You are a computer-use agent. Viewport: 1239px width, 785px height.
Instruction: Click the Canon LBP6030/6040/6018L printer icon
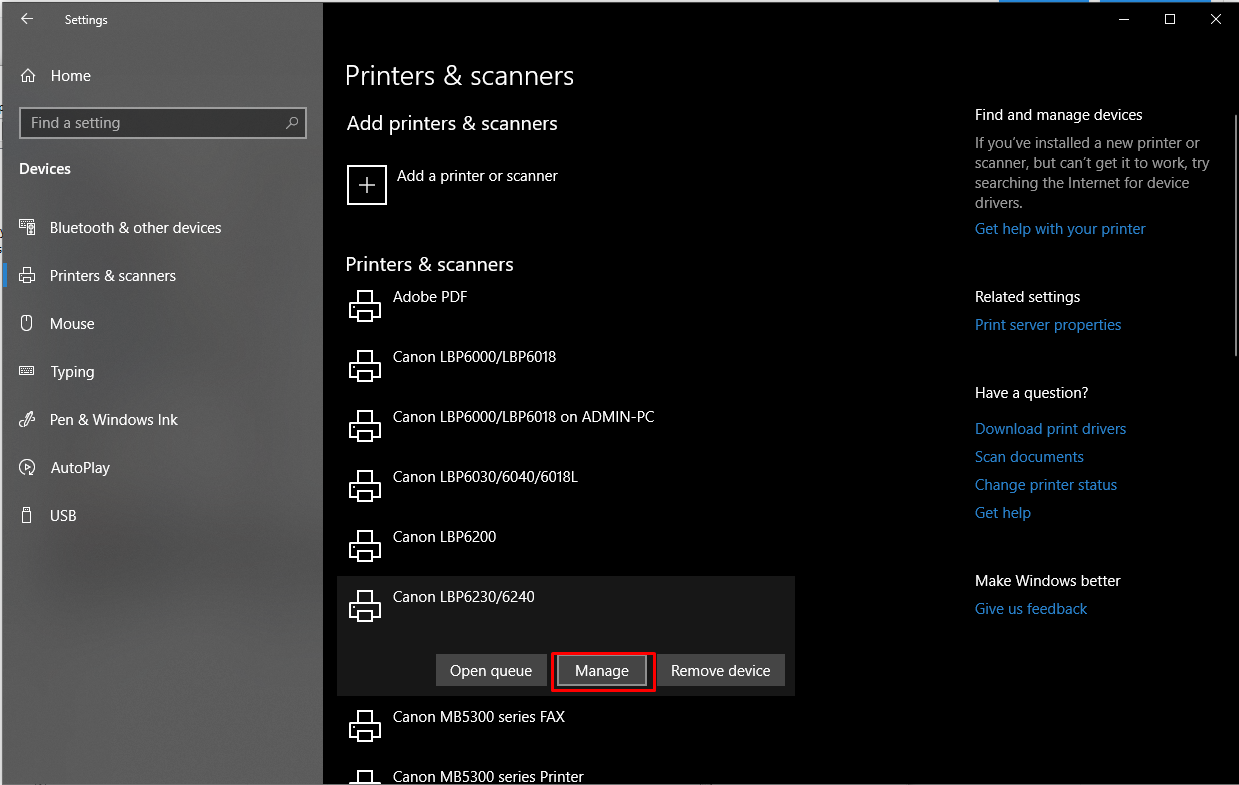tap(365, 486)
